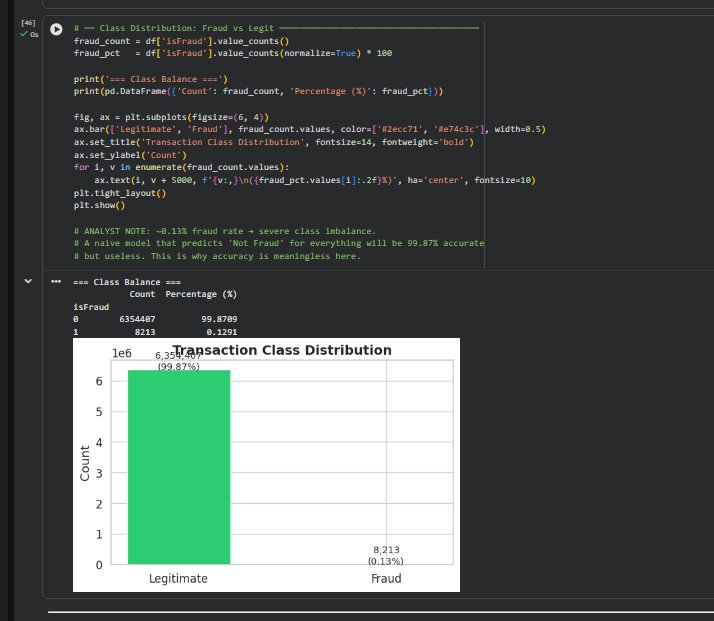Click the y-axis tick label 6

(x=99, y=382)
